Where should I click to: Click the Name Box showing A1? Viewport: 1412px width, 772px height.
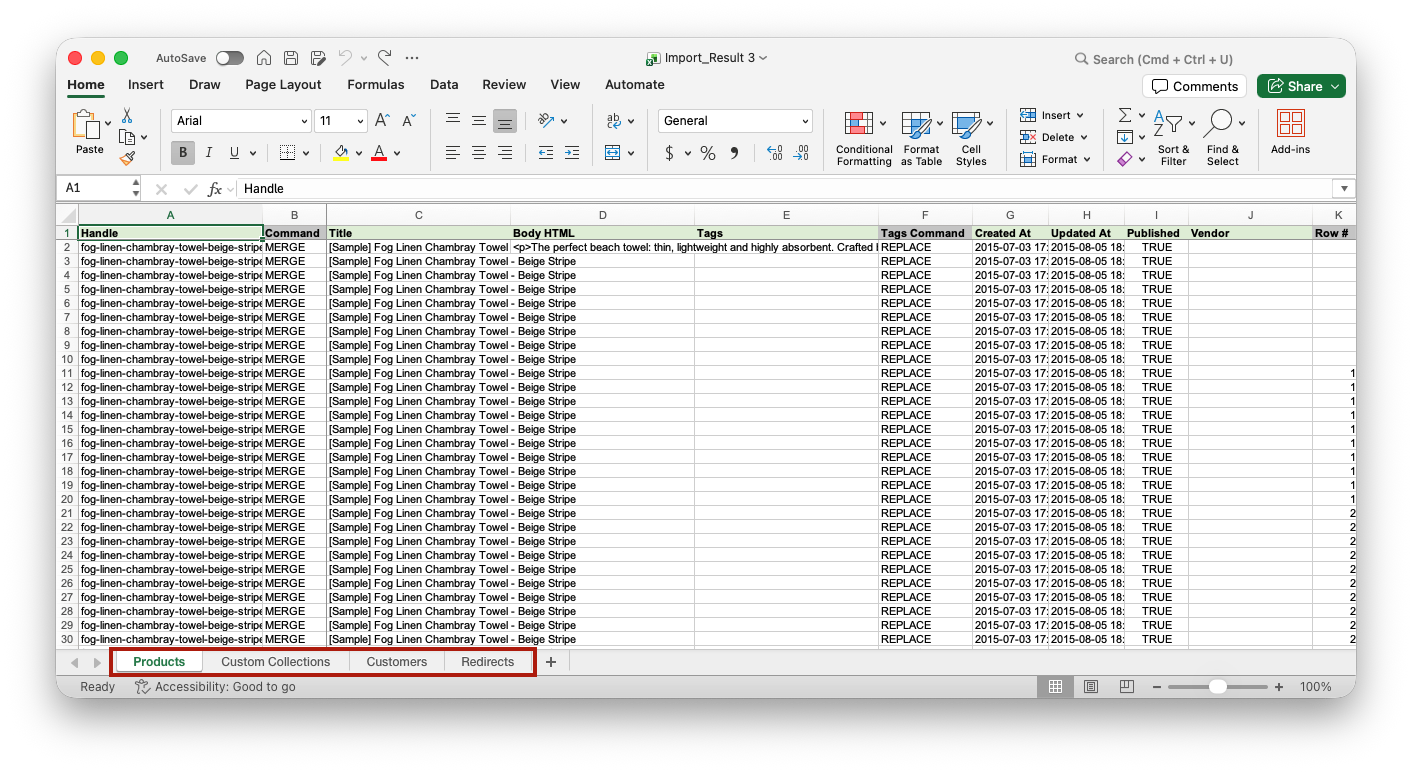[97, 188]
